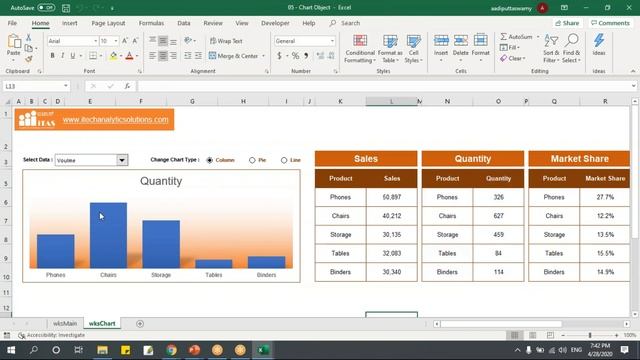Switch to the Formulas tab
This screenshot has width=640, height=360.
[151, 23]
